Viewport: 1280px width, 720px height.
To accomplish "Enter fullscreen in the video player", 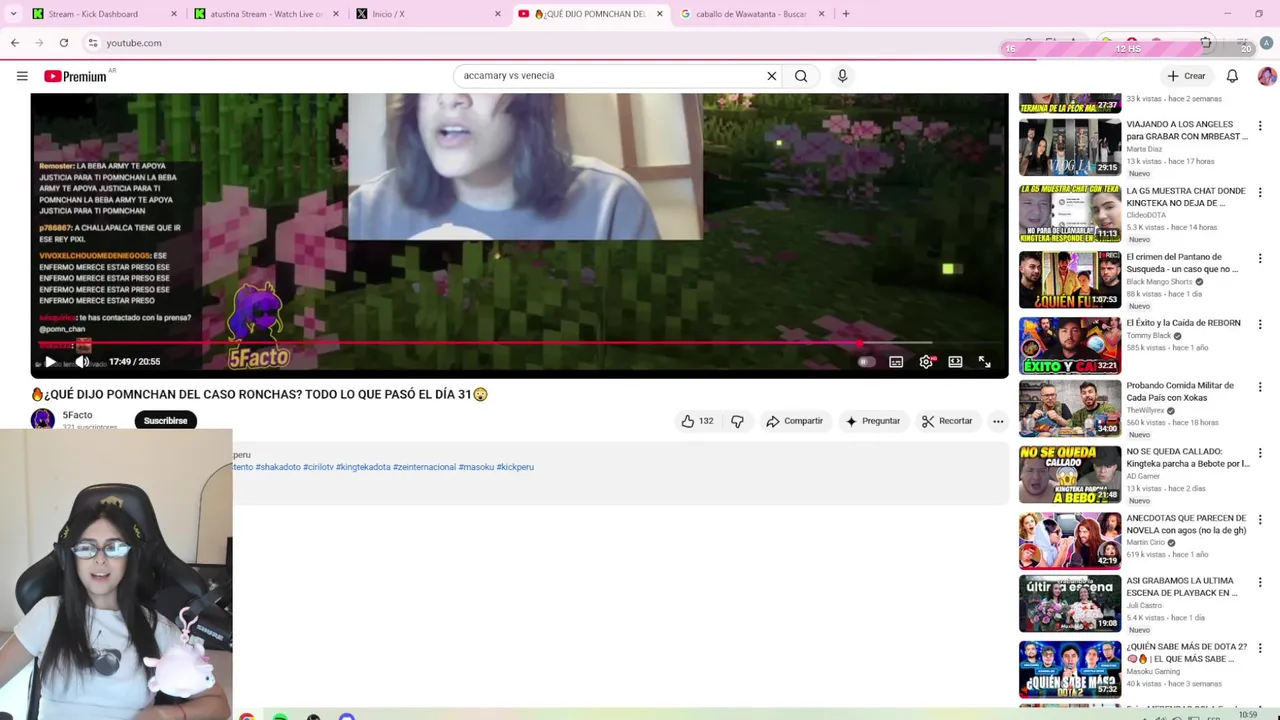I will point(984,362).
